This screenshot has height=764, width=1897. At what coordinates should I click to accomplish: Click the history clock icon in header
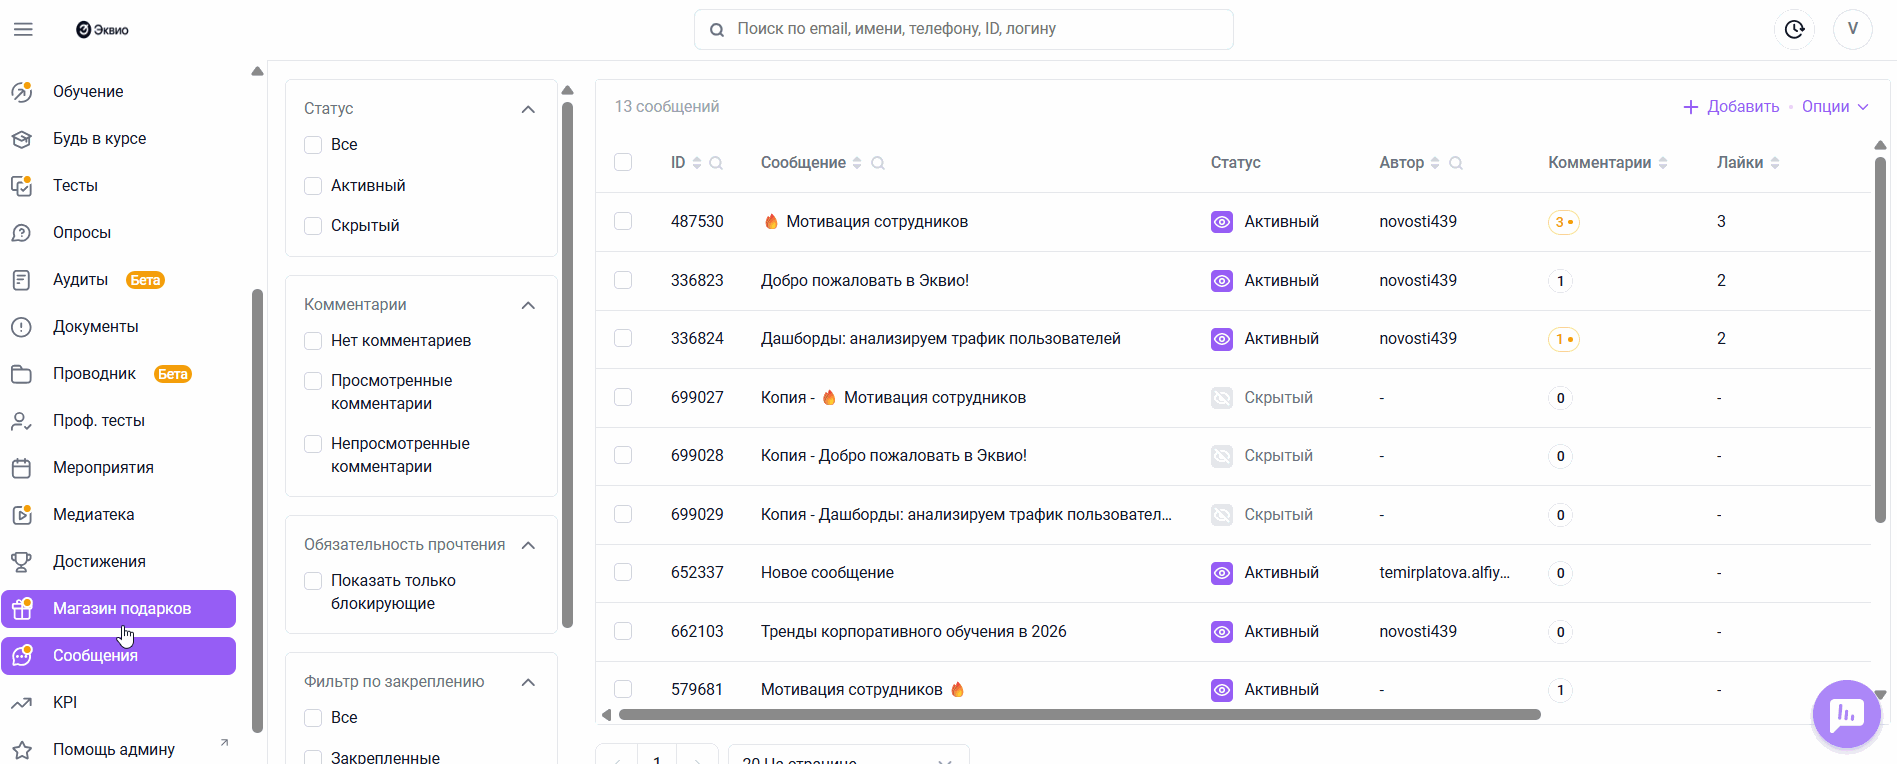point(1794,29)
